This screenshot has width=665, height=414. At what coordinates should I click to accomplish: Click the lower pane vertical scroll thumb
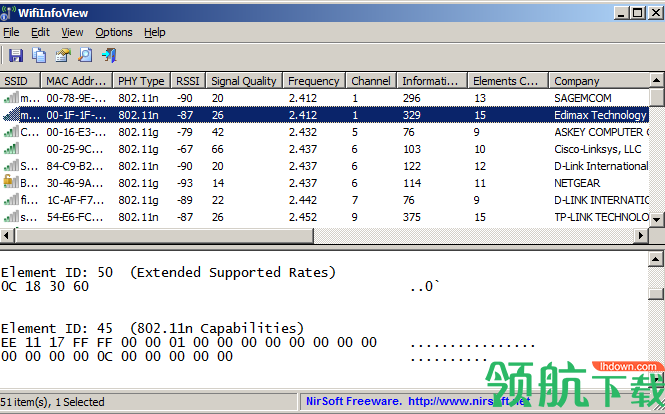click(656, 294)
